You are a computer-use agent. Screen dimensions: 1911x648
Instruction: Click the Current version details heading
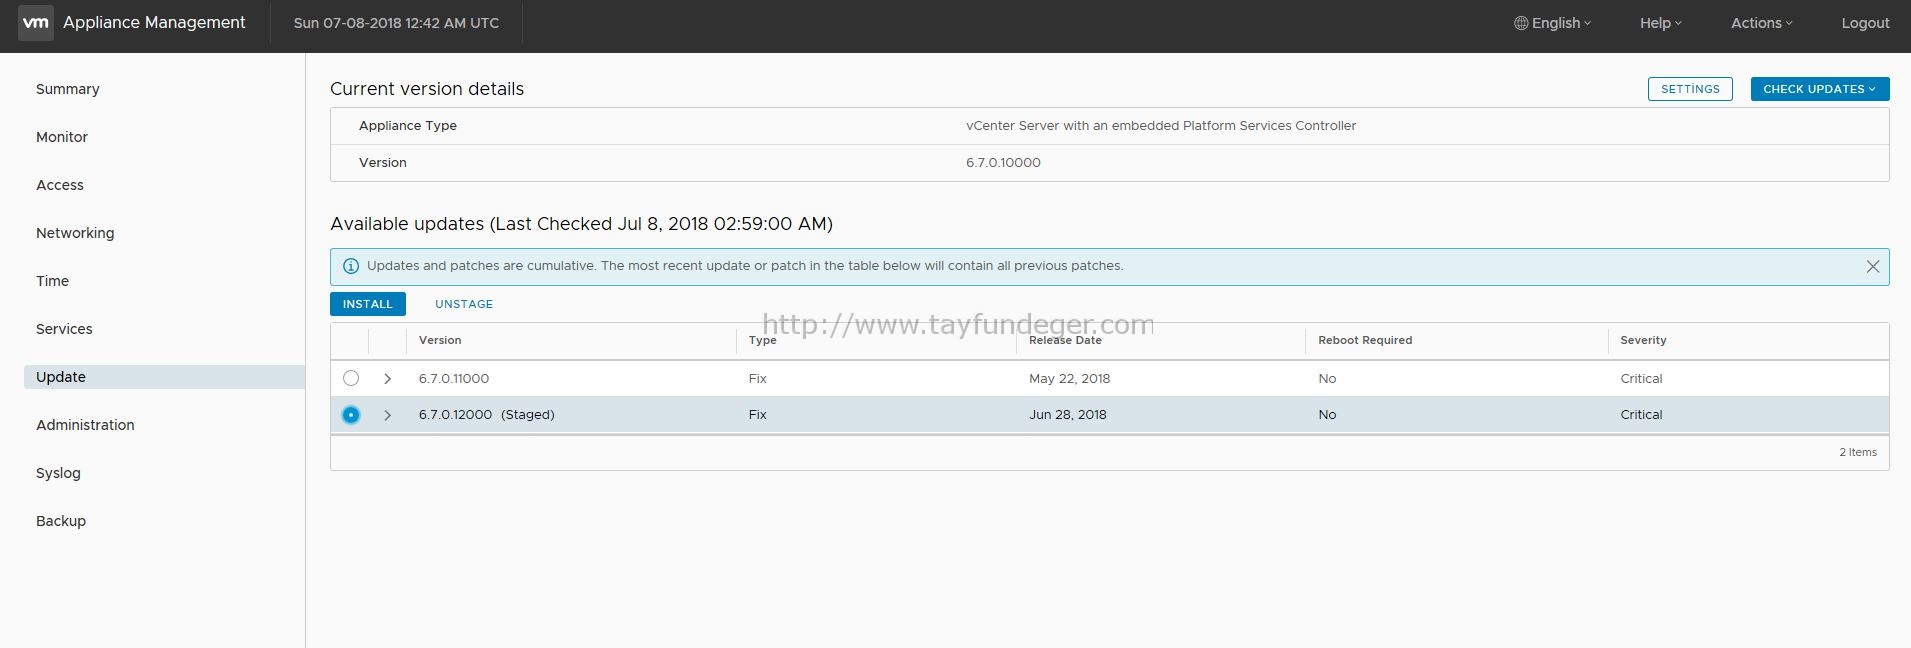pyautogui.click(x=427, y=89)
